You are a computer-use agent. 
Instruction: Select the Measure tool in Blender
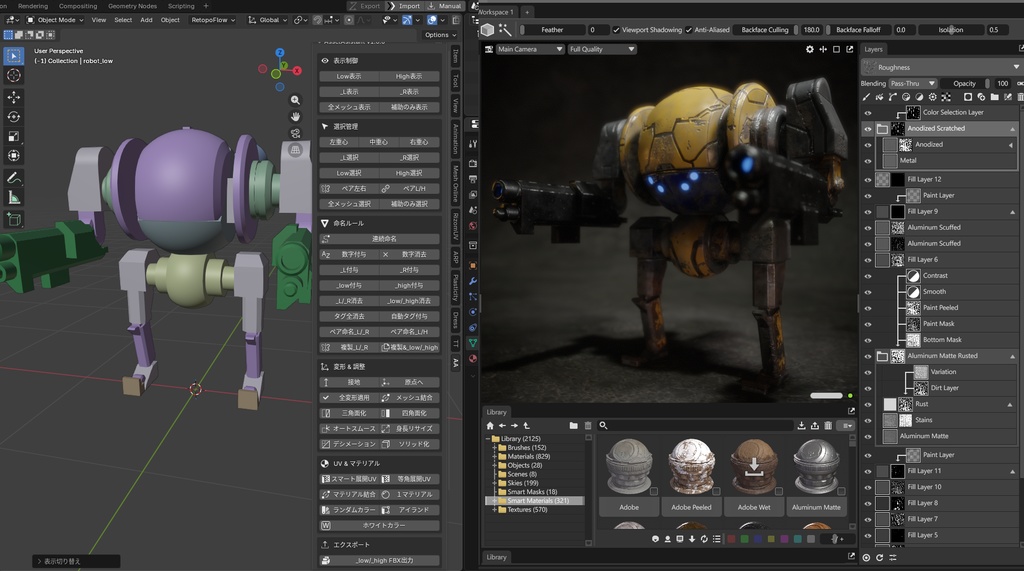[x=13, y=197]
